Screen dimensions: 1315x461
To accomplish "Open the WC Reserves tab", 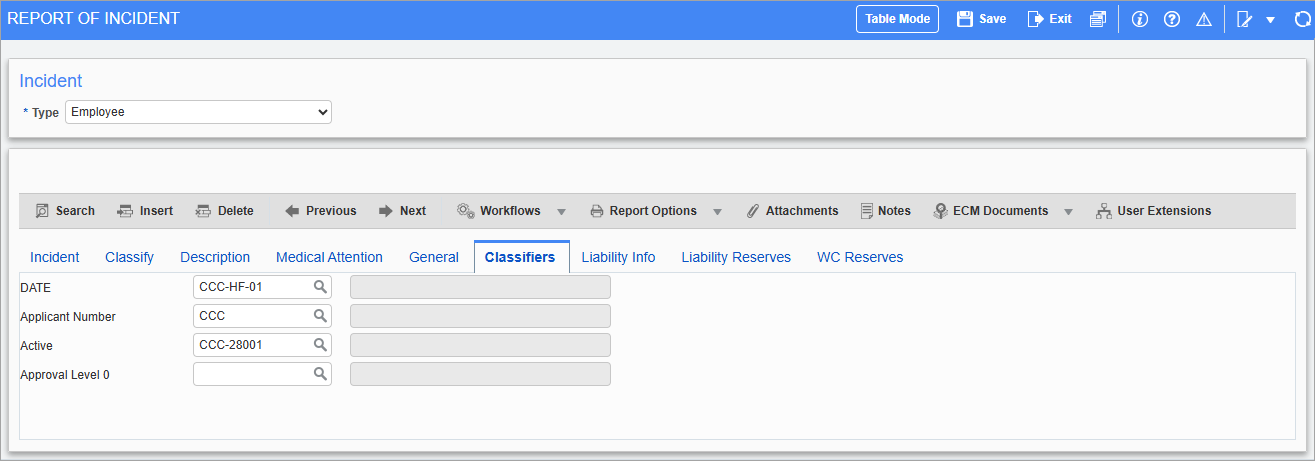I will 860,257.
